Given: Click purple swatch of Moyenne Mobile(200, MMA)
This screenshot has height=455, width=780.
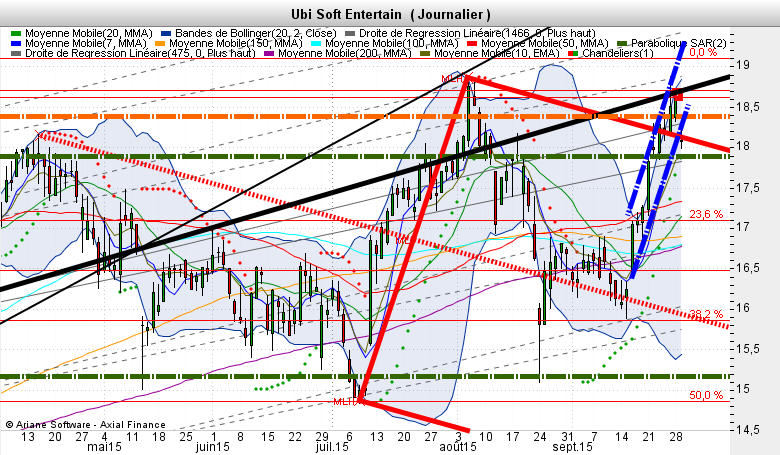Looking at the screenshot, I should coord(269,53).
